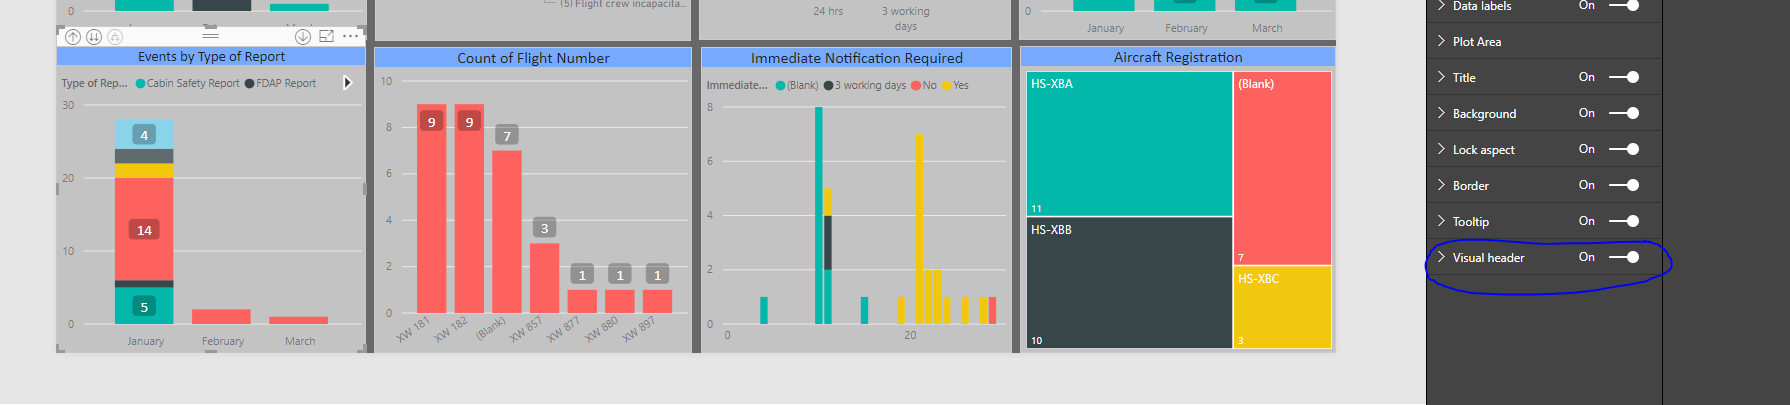Click expand all down one level icon
Screen dimensions: 1790x405
click(x=115, y=36)
